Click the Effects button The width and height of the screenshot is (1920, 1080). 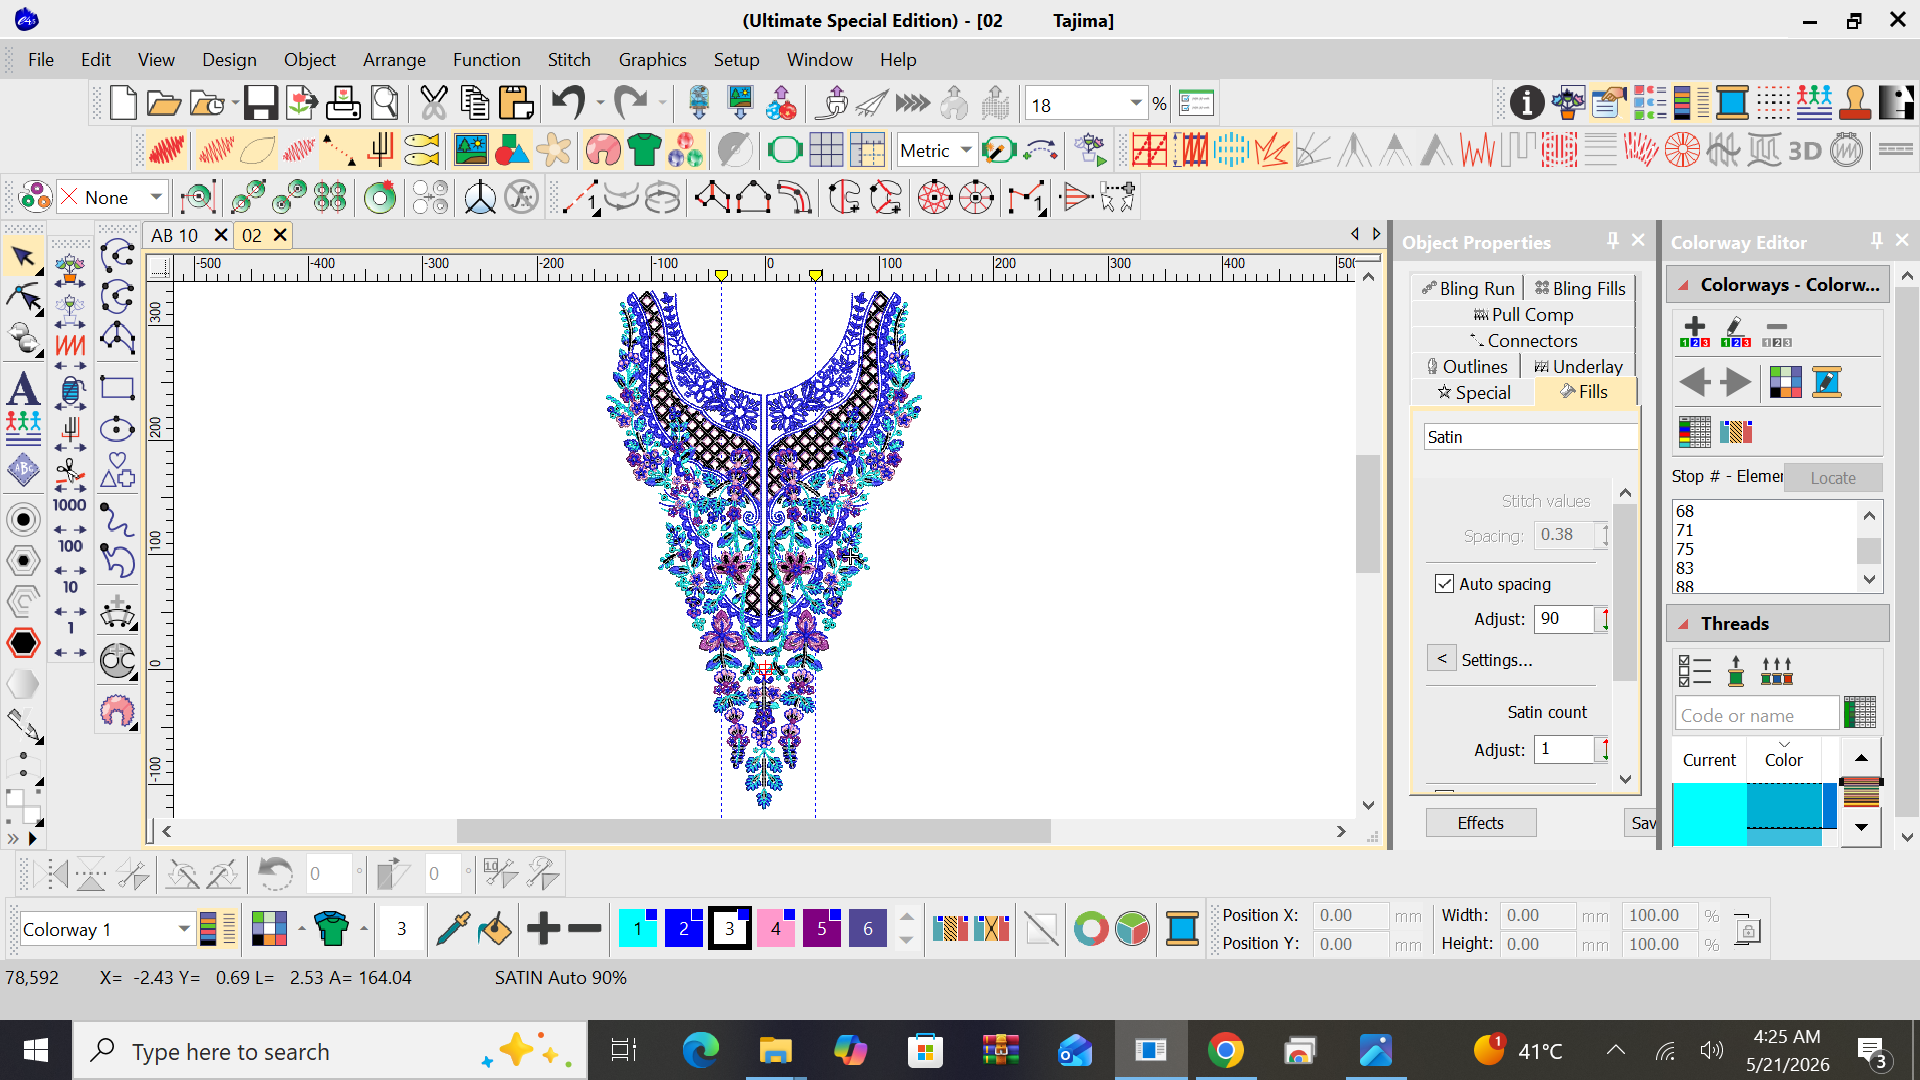(1480, 823)
